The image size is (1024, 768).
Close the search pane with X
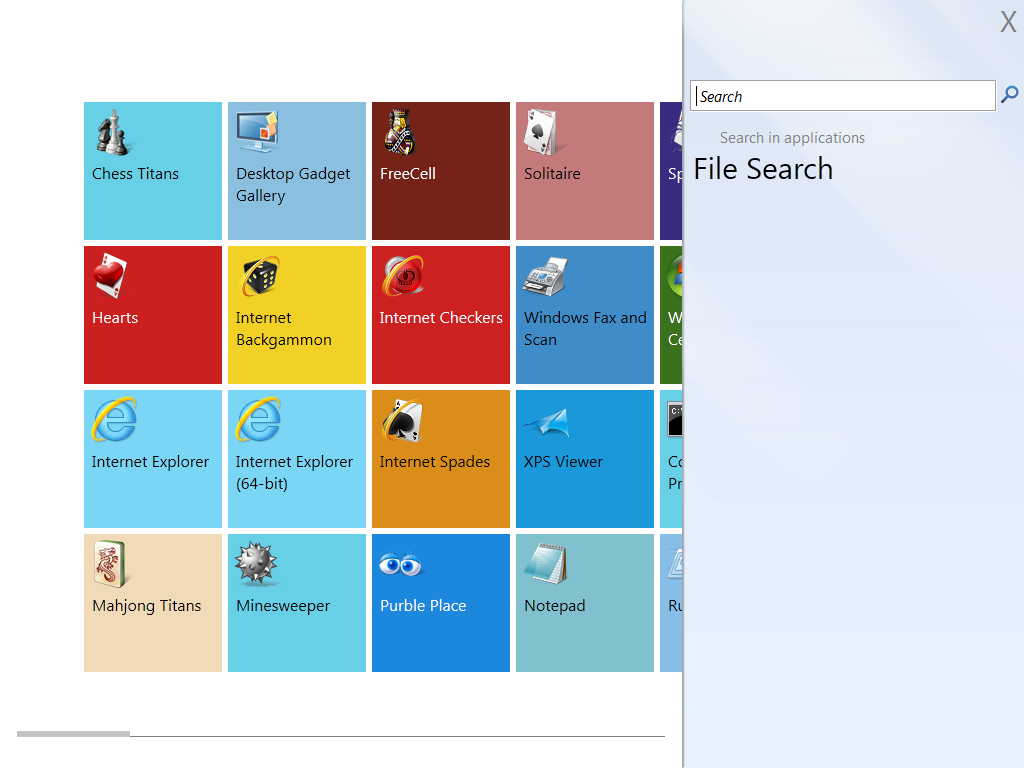tap(1008, 22)
